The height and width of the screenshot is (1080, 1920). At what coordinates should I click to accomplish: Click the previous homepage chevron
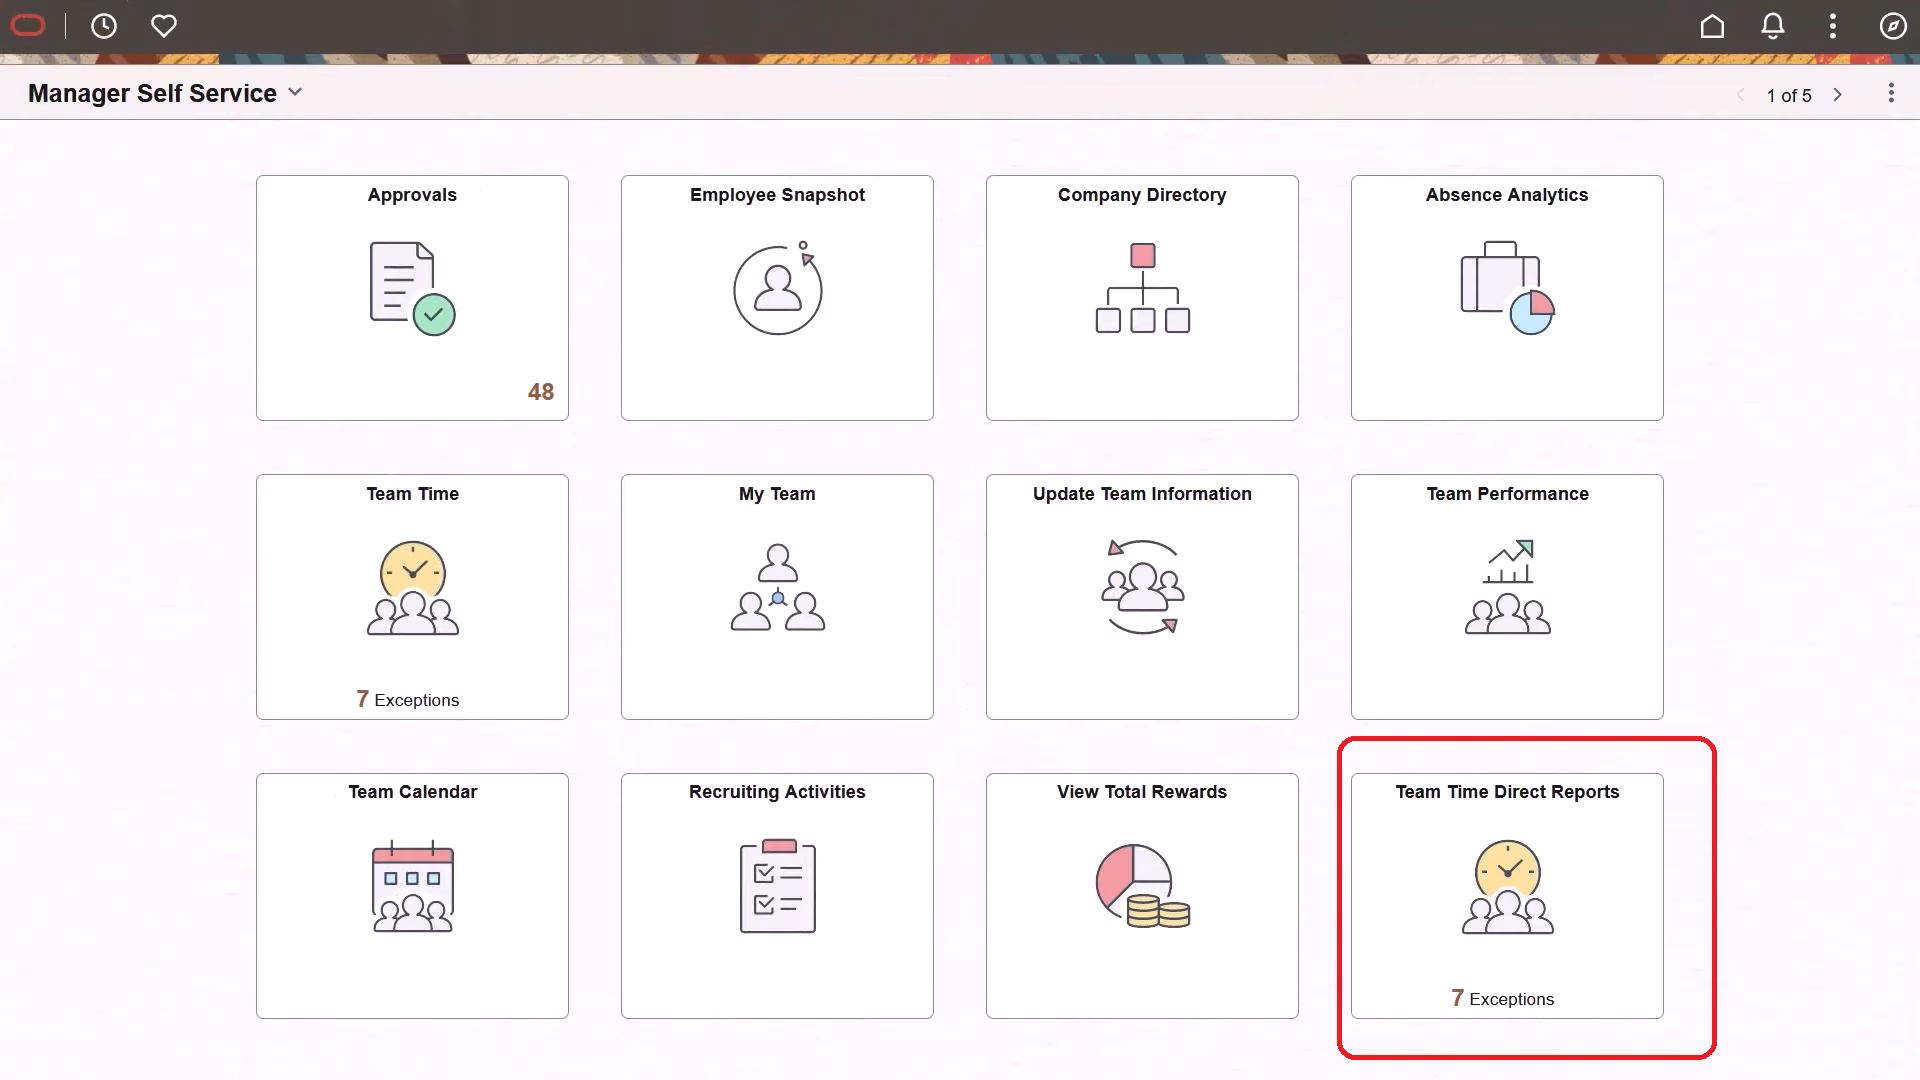(x=1741, y=95)
